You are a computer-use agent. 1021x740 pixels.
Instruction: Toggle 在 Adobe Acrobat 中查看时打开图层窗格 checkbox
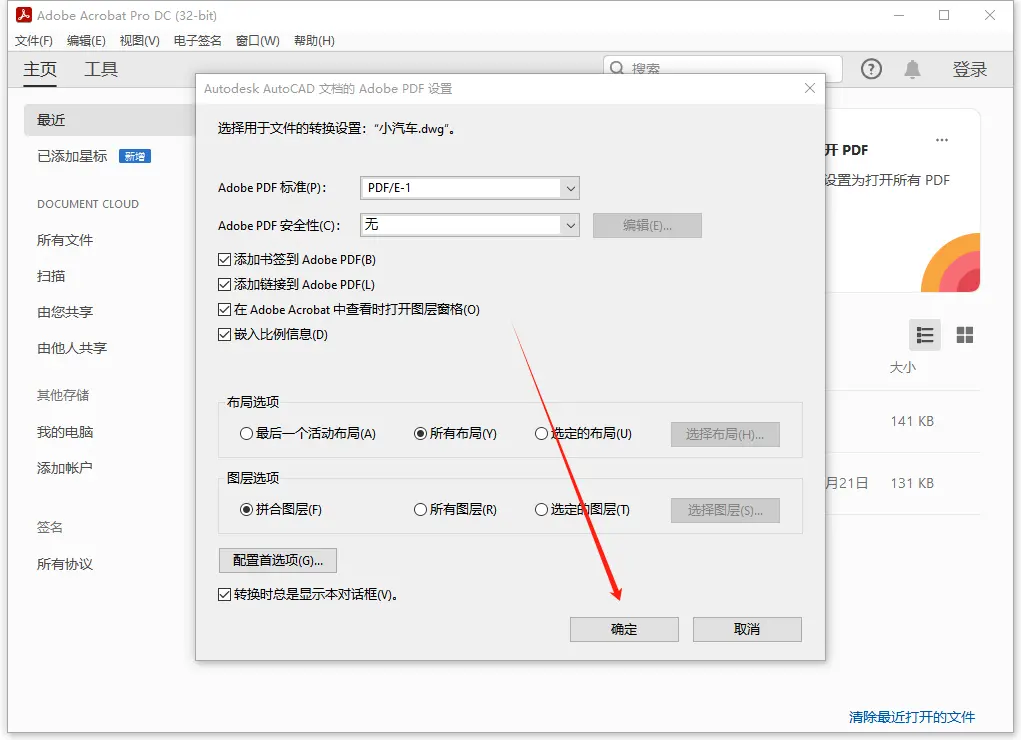225,309
